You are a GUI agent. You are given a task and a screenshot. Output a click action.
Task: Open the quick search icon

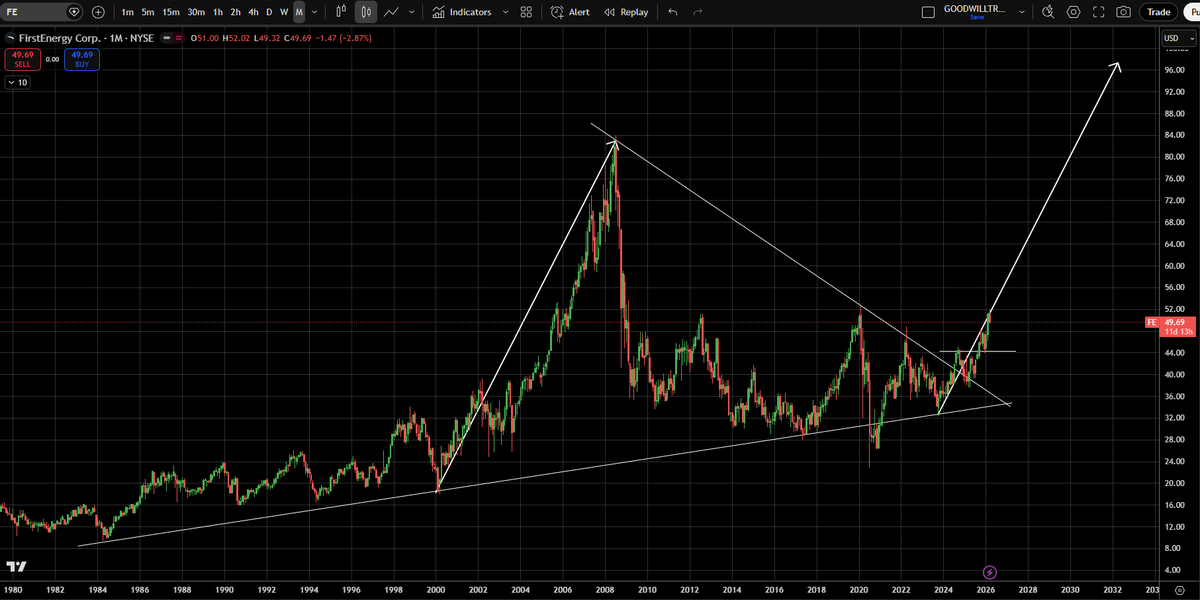(x=1048, y=12)
